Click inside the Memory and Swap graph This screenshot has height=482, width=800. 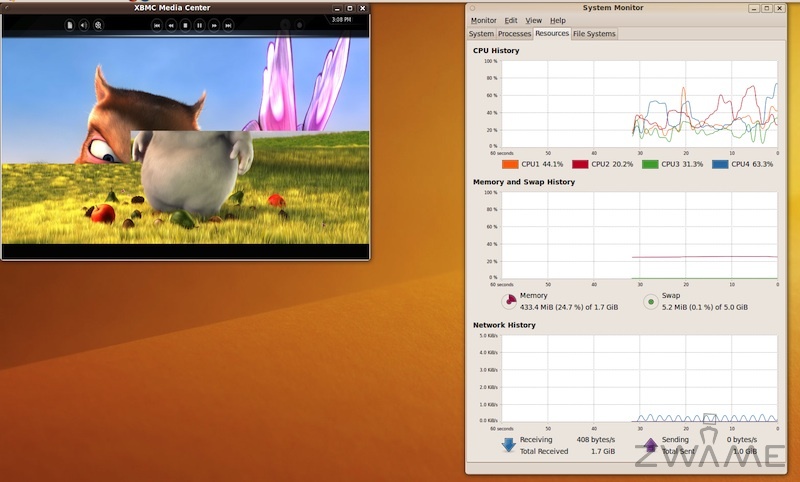tap(639, 236)
